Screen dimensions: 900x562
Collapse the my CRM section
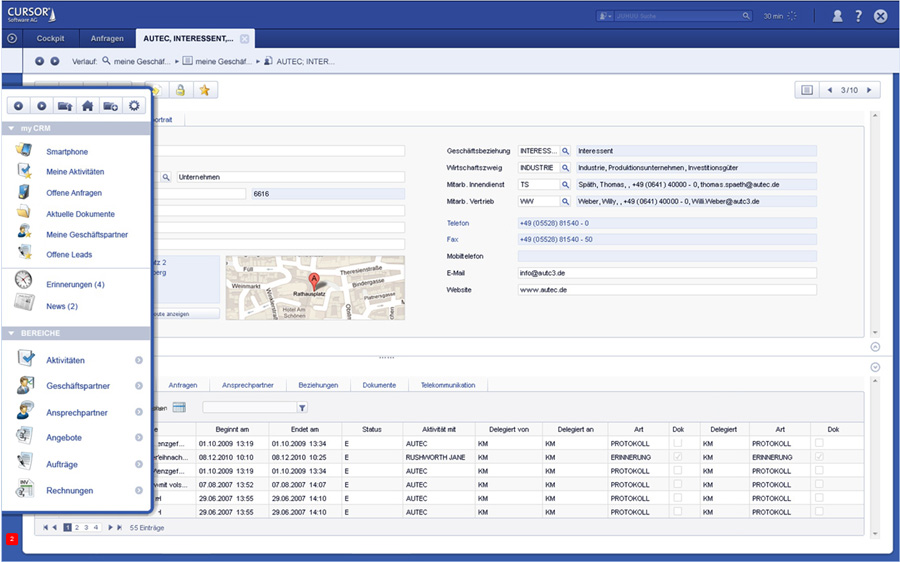pos(10,129)
